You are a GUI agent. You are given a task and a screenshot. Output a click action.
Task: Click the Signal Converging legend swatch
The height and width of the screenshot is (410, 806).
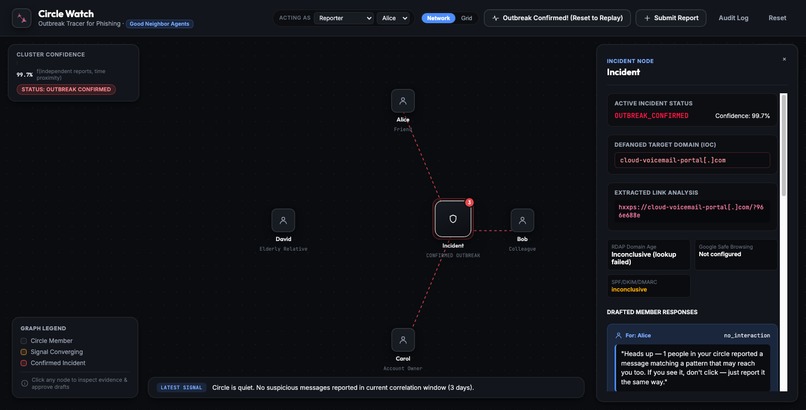click(x=24, y=352)
